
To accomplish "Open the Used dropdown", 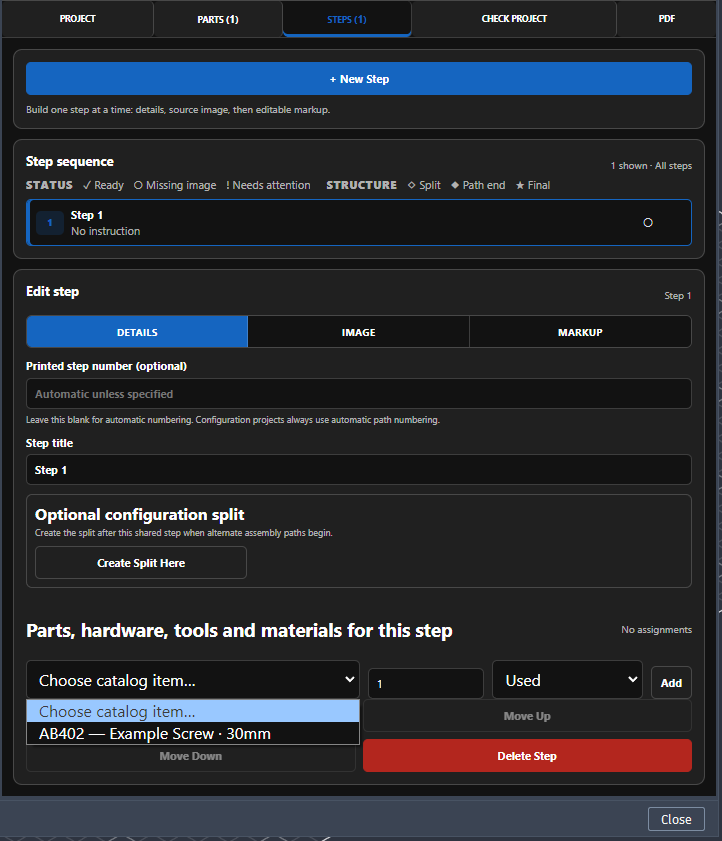I will click(568, 680).
